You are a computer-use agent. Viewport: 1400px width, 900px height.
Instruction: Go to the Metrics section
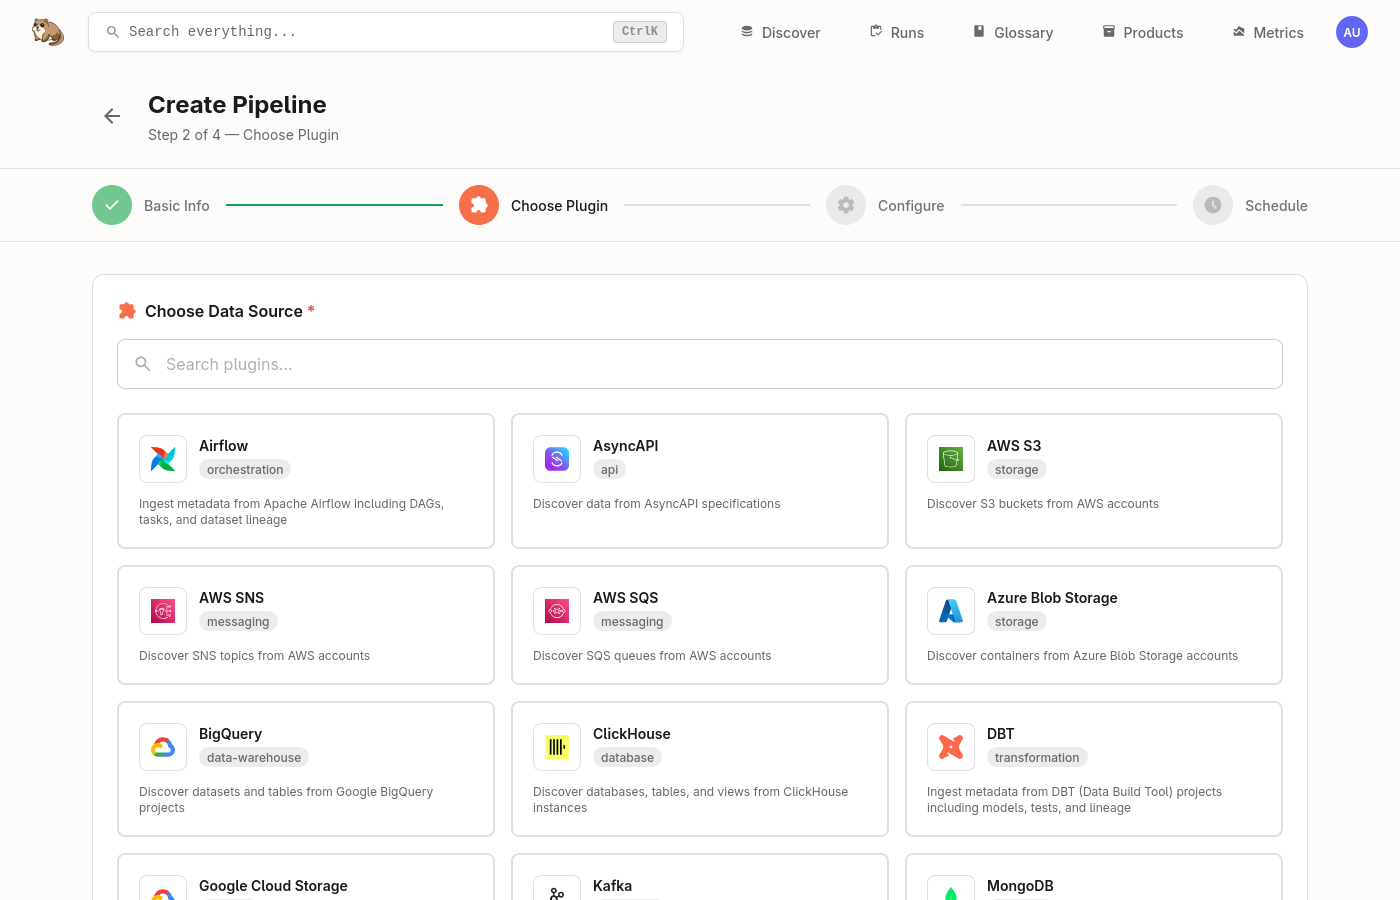tap(1267, 32)
